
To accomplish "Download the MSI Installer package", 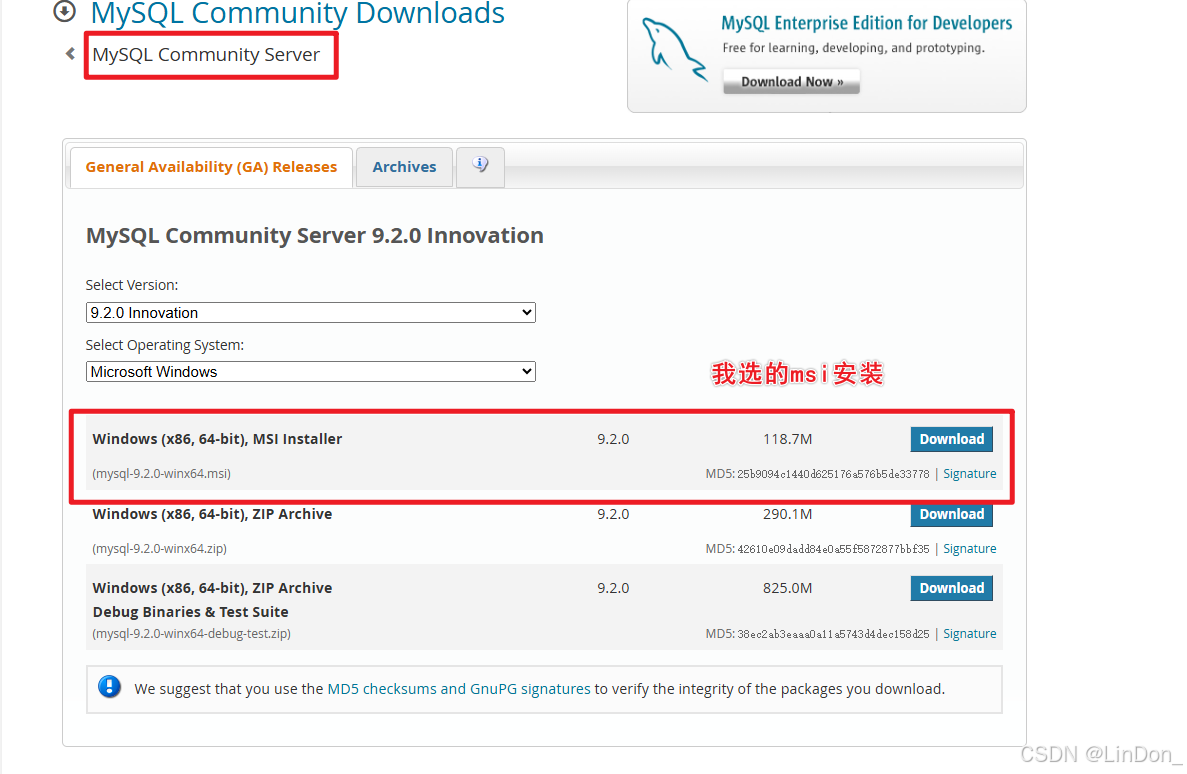I will (x=952, y=439).
